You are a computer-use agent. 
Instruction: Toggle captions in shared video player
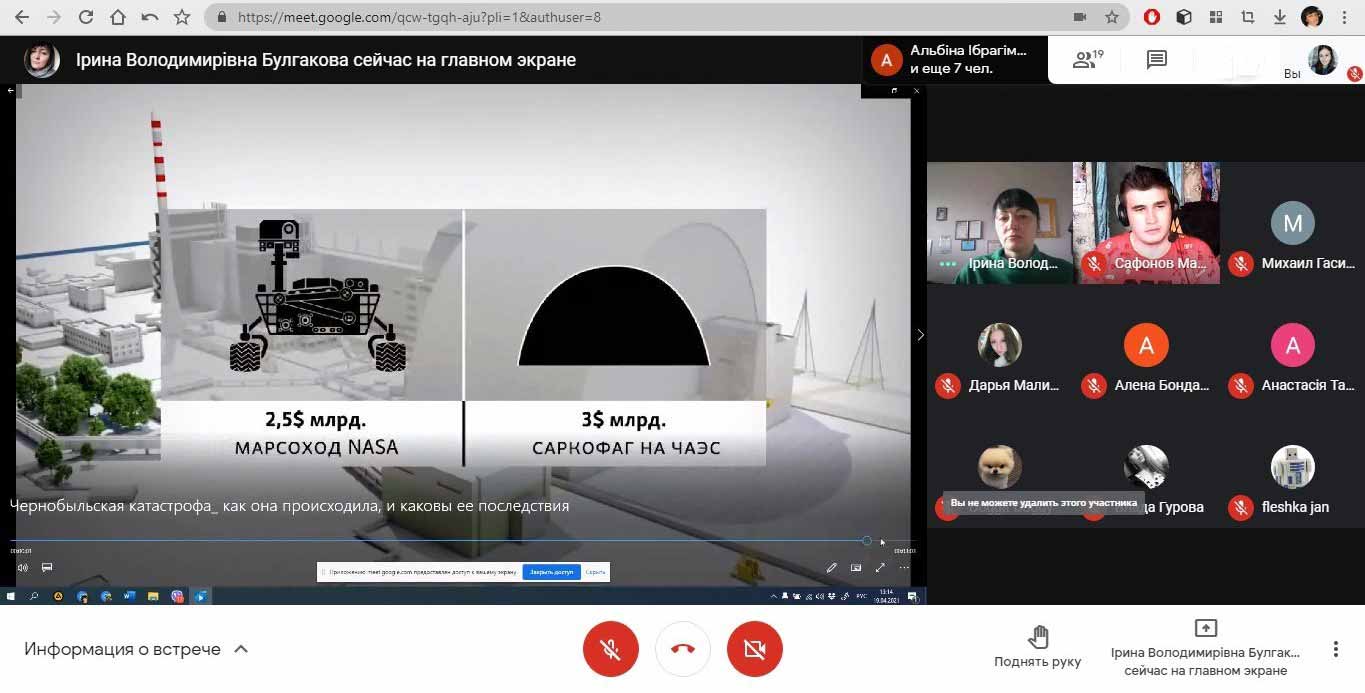click(47, 567)
